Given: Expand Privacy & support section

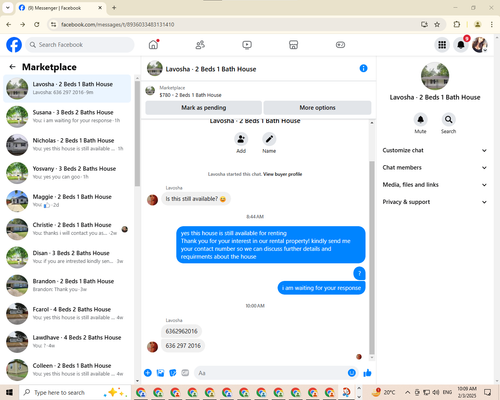Looking at the screenshot, I should click(x=435, y=202).
